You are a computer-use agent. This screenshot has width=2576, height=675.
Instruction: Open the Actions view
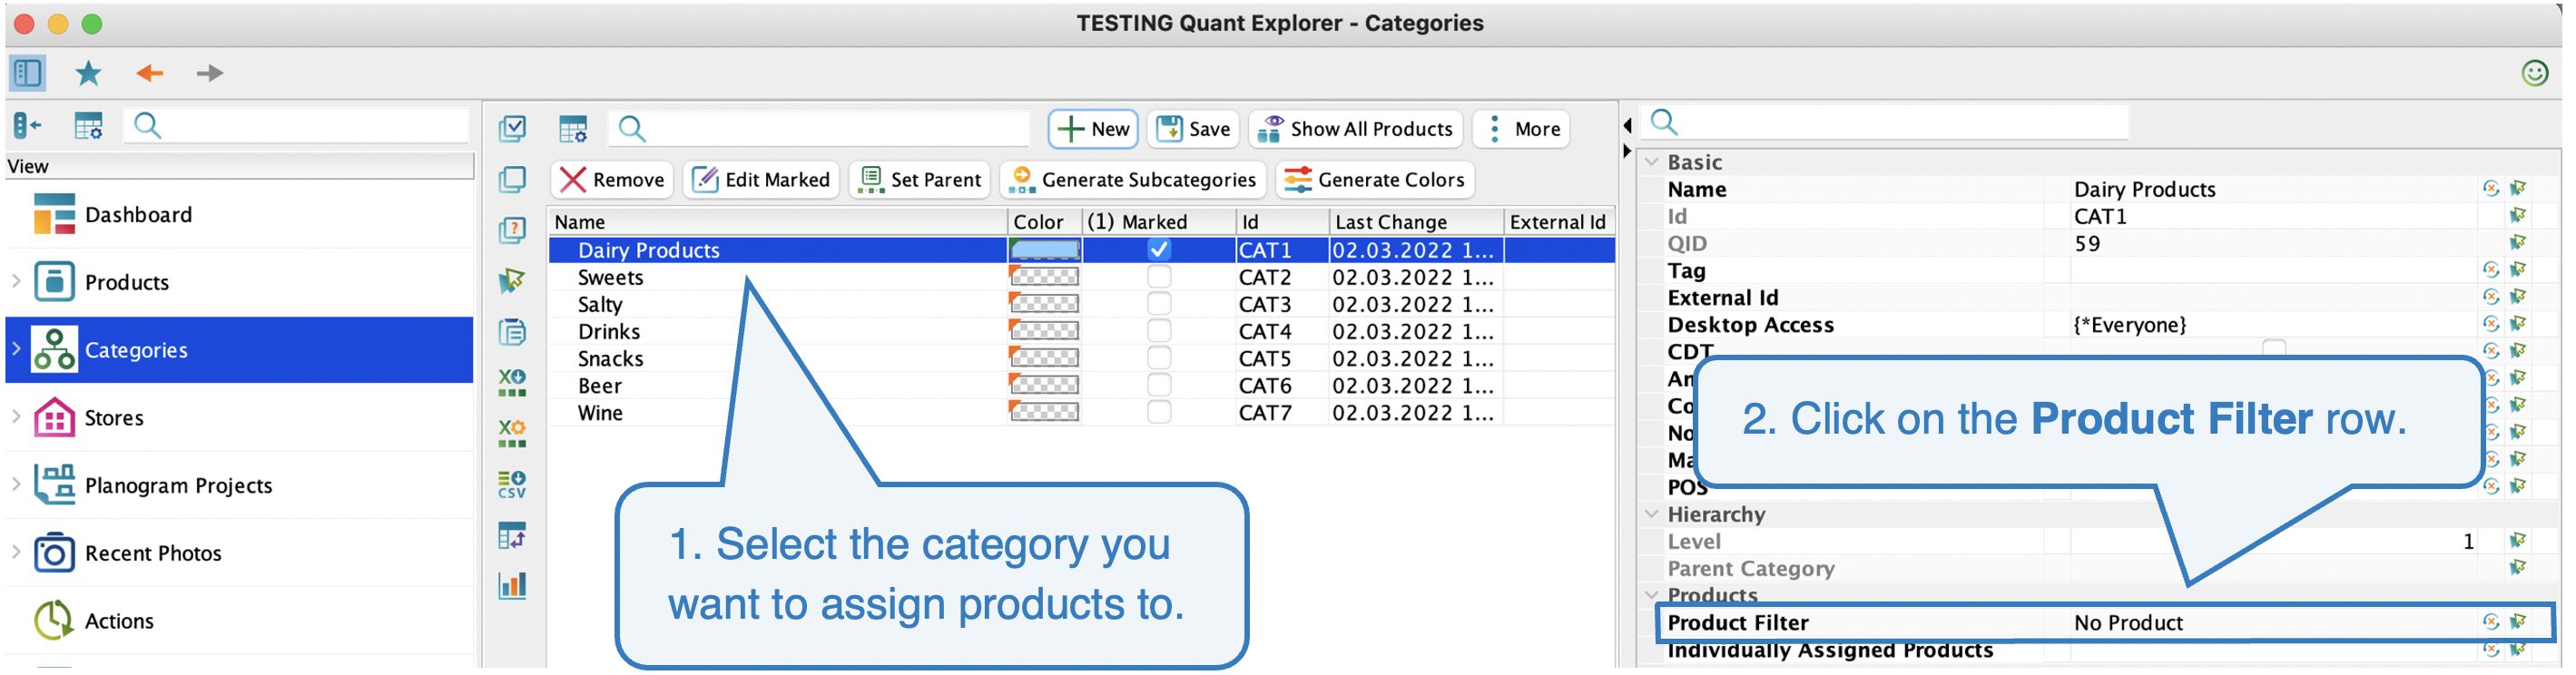(x=239, y=621)
